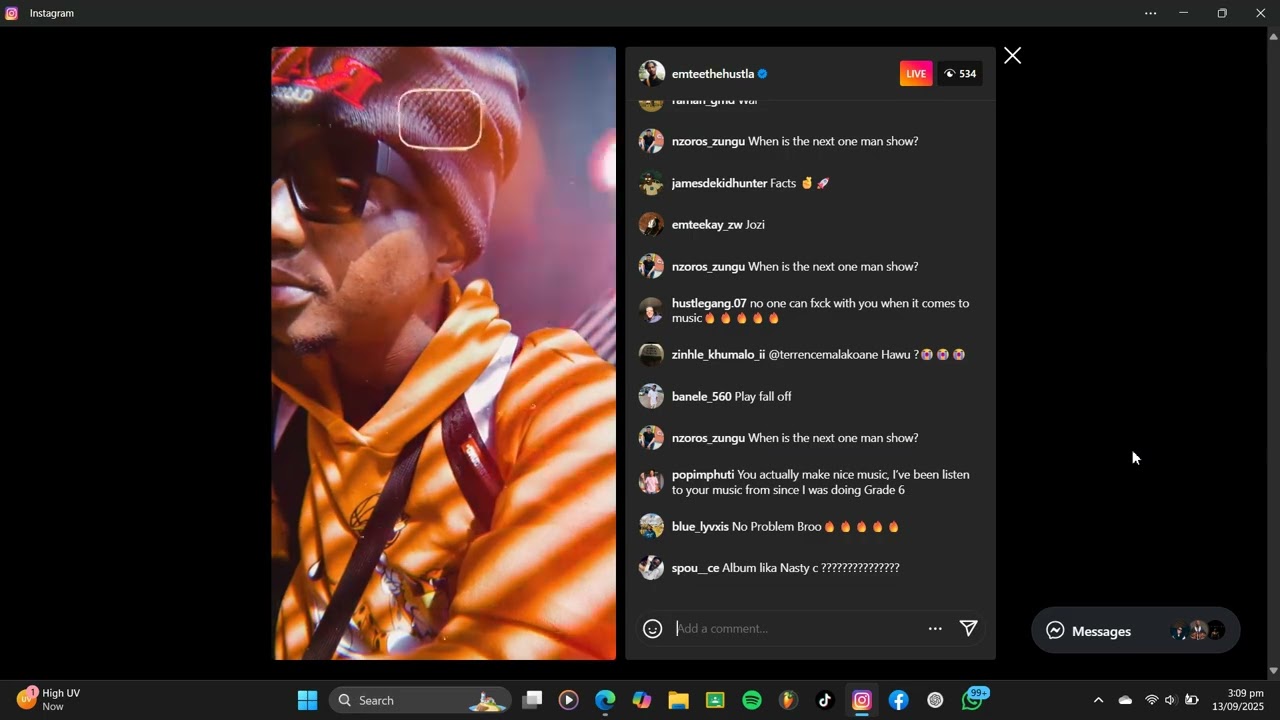
Task: Open High UV weather widget
Action: point(50,700)
